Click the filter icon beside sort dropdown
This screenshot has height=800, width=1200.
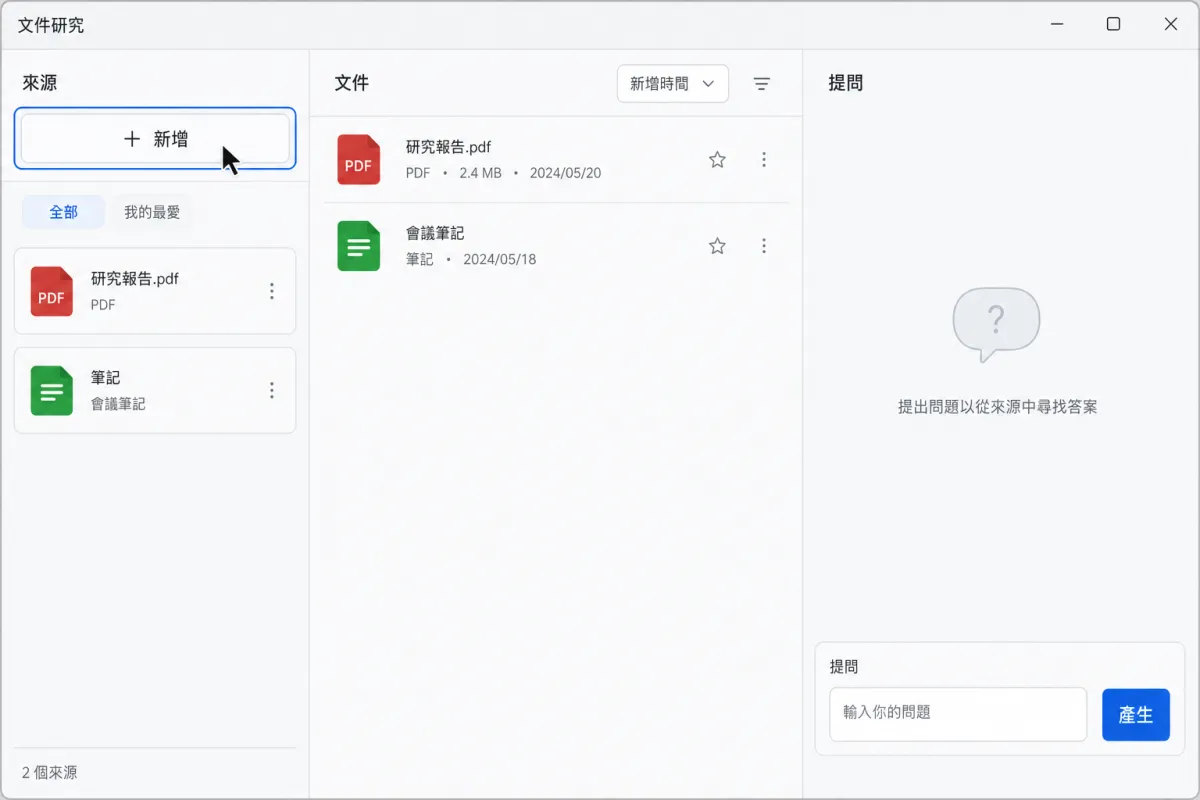[x=762, y=84]
